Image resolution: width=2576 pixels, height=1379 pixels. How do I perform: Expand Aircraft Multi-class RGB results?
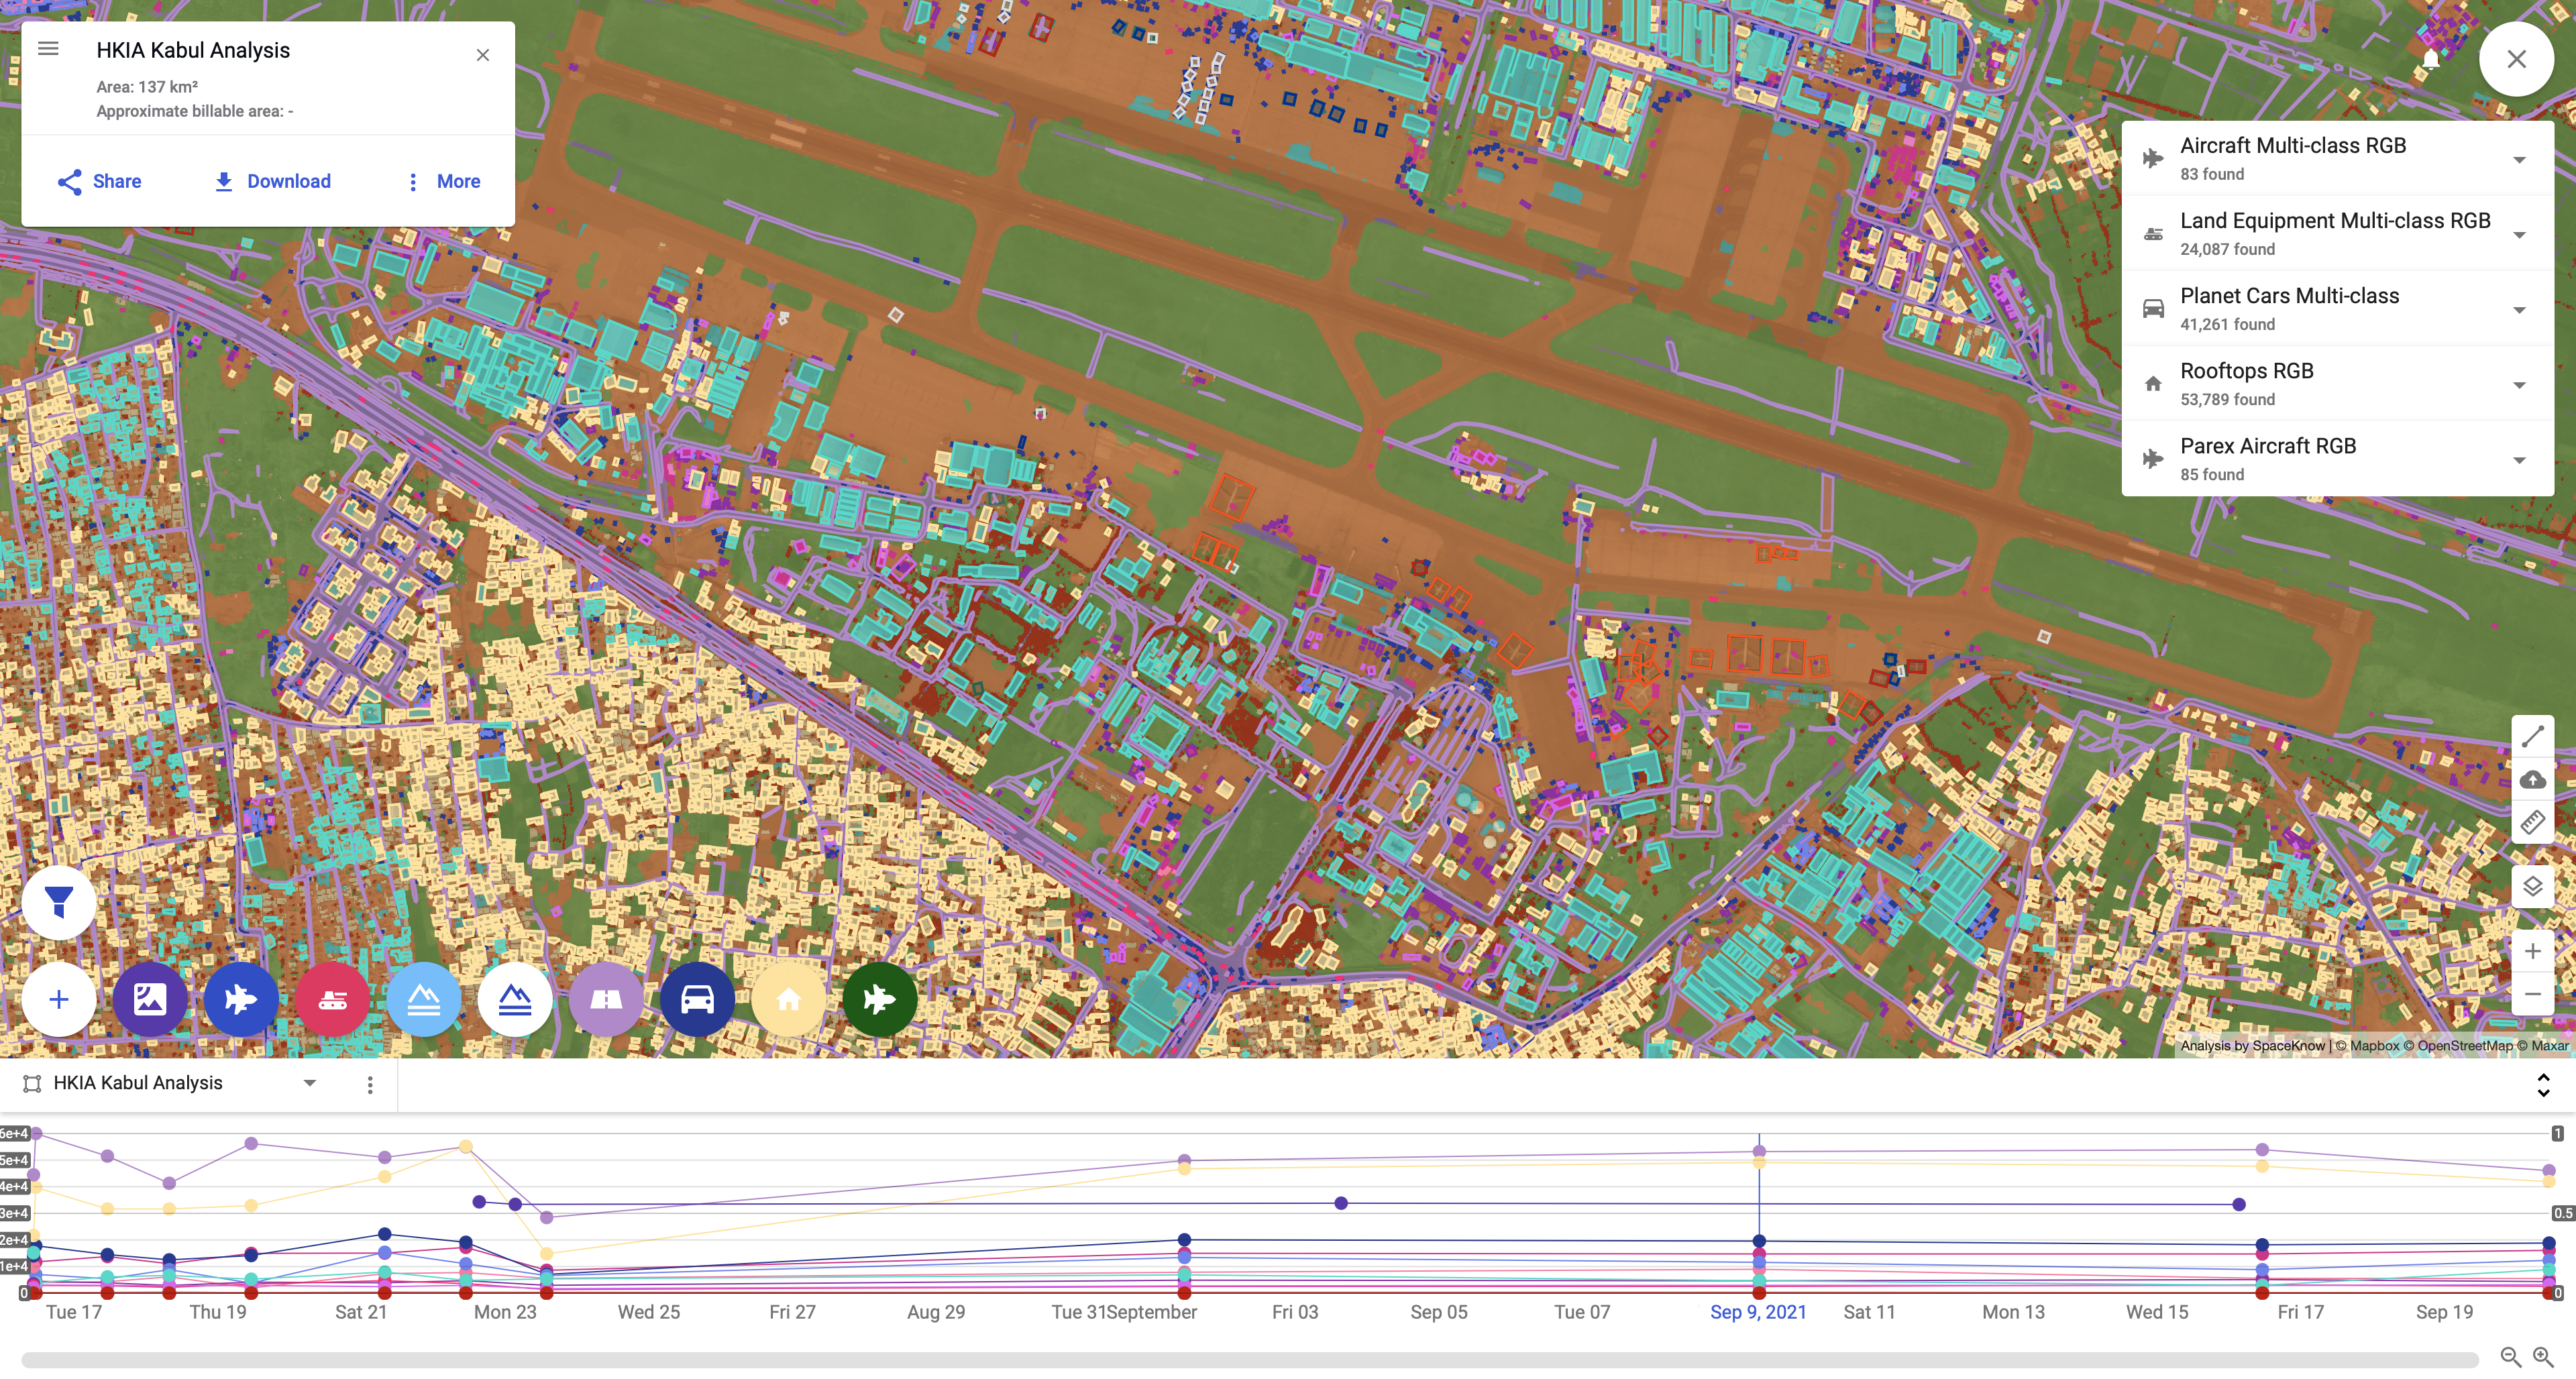click(x=2519, y=160)
